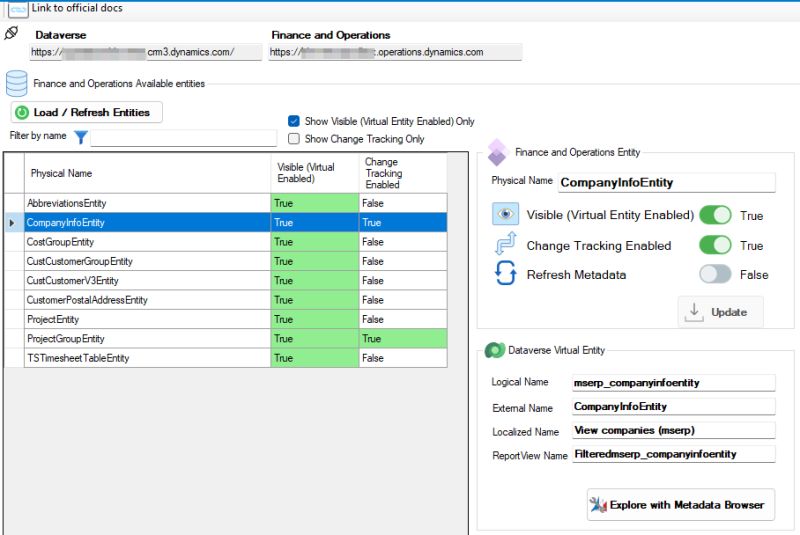Click the filter funnel icon

81,137
